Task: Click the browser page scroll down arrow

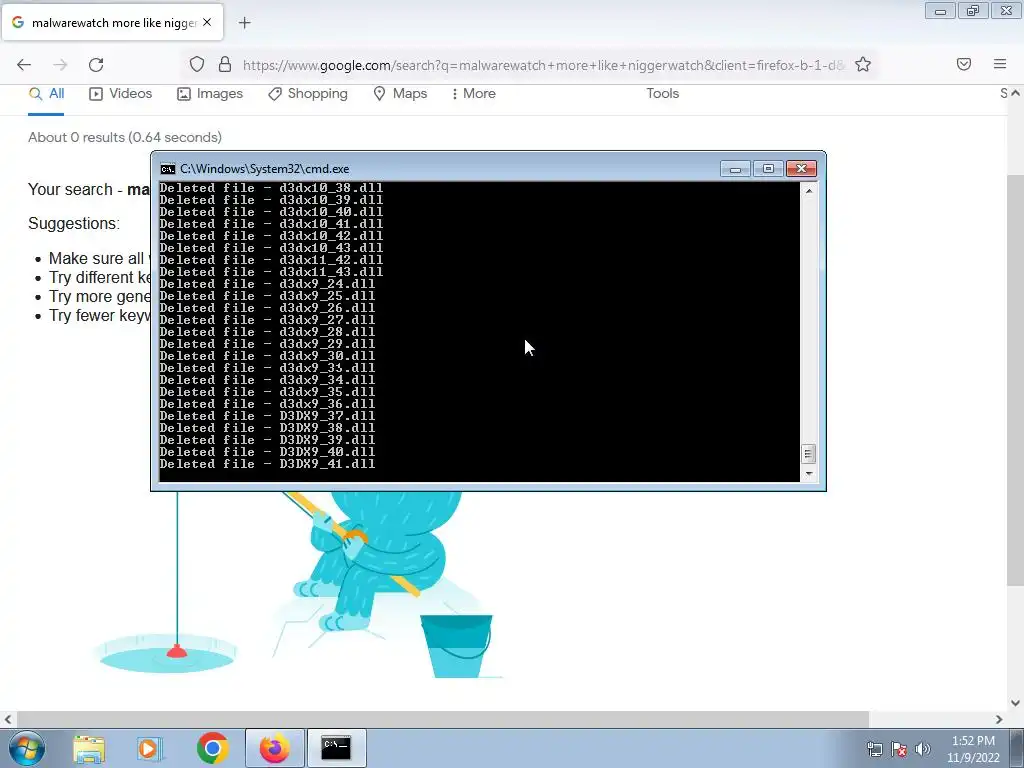Action: 1016,703
